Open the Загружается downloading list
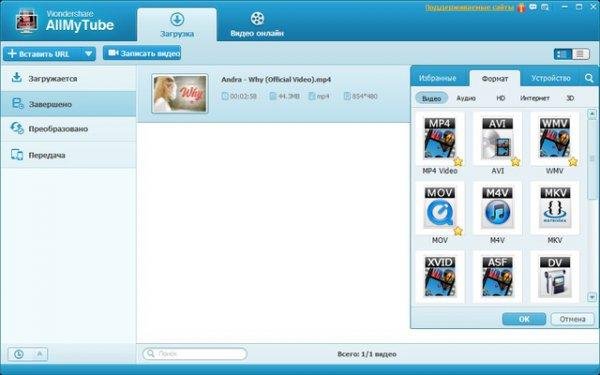The height and width of the screenshot is (375, 600). click(68, 78)
